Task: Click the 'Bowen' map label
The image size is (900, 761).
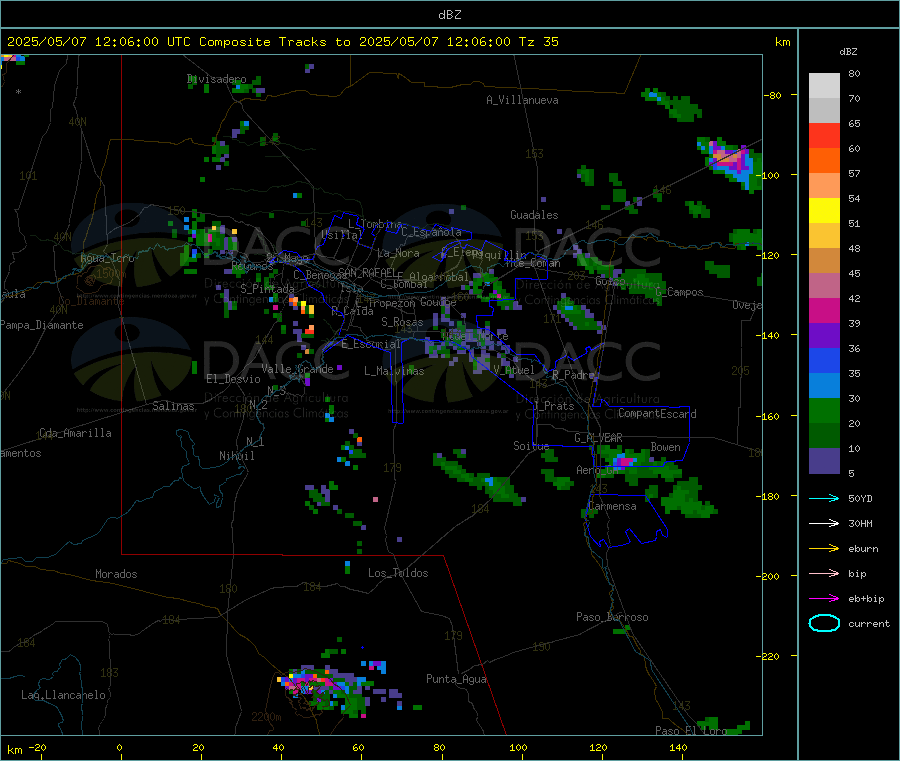Action: pyautogui.click(x=665, y=447)
